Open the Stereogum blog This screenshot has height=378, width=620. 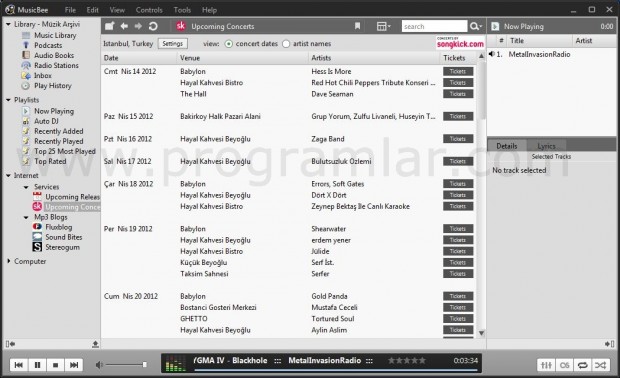pos(62,247)
